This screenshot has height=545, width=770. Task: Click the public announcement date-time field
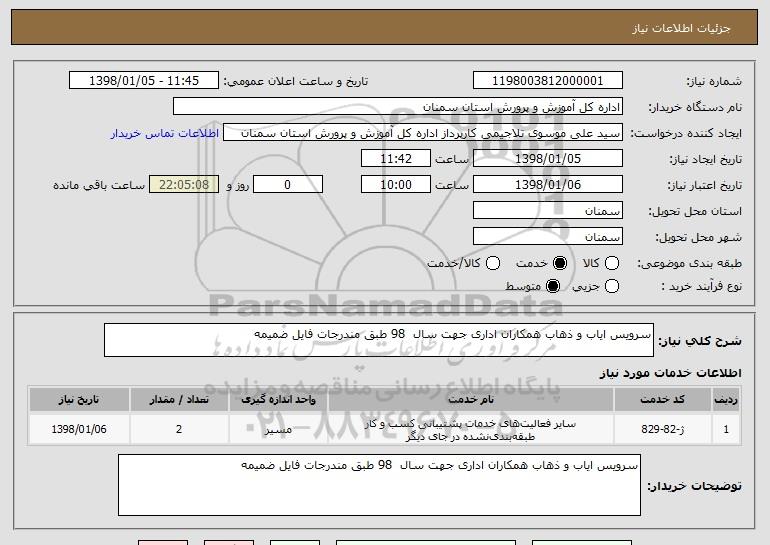[x=144, y=81]
